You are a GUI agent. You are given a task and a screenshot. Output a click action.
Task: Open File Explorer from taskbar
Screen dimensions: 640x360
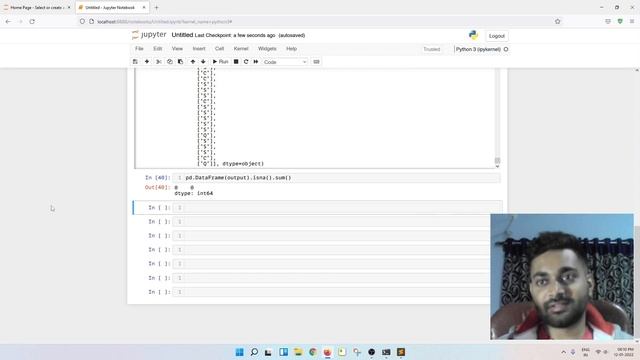298,352
